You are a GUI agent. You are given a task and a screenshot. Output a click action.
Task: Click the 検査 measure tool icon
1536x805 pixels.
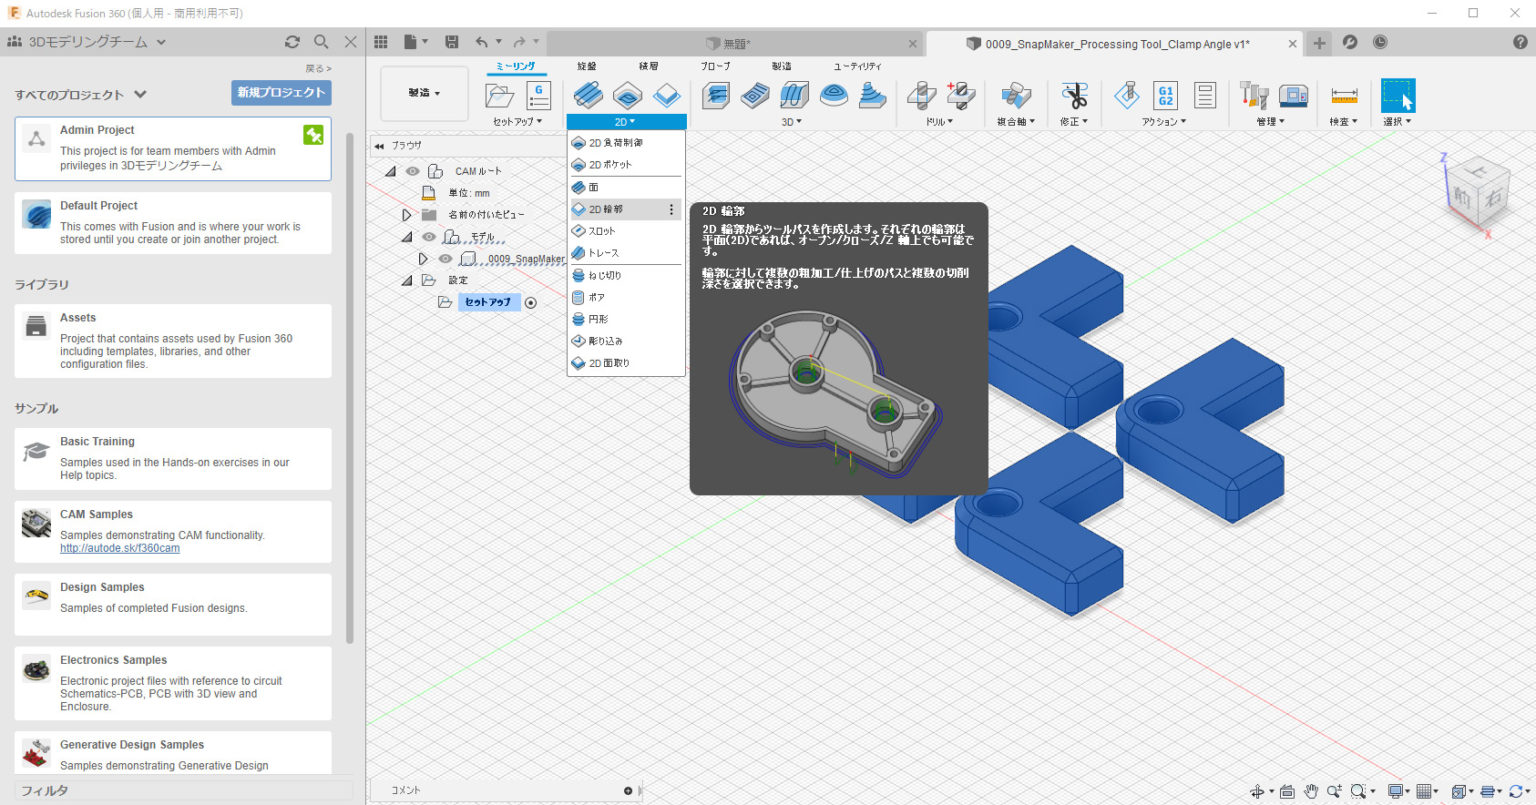click(x=1344, y=95)
